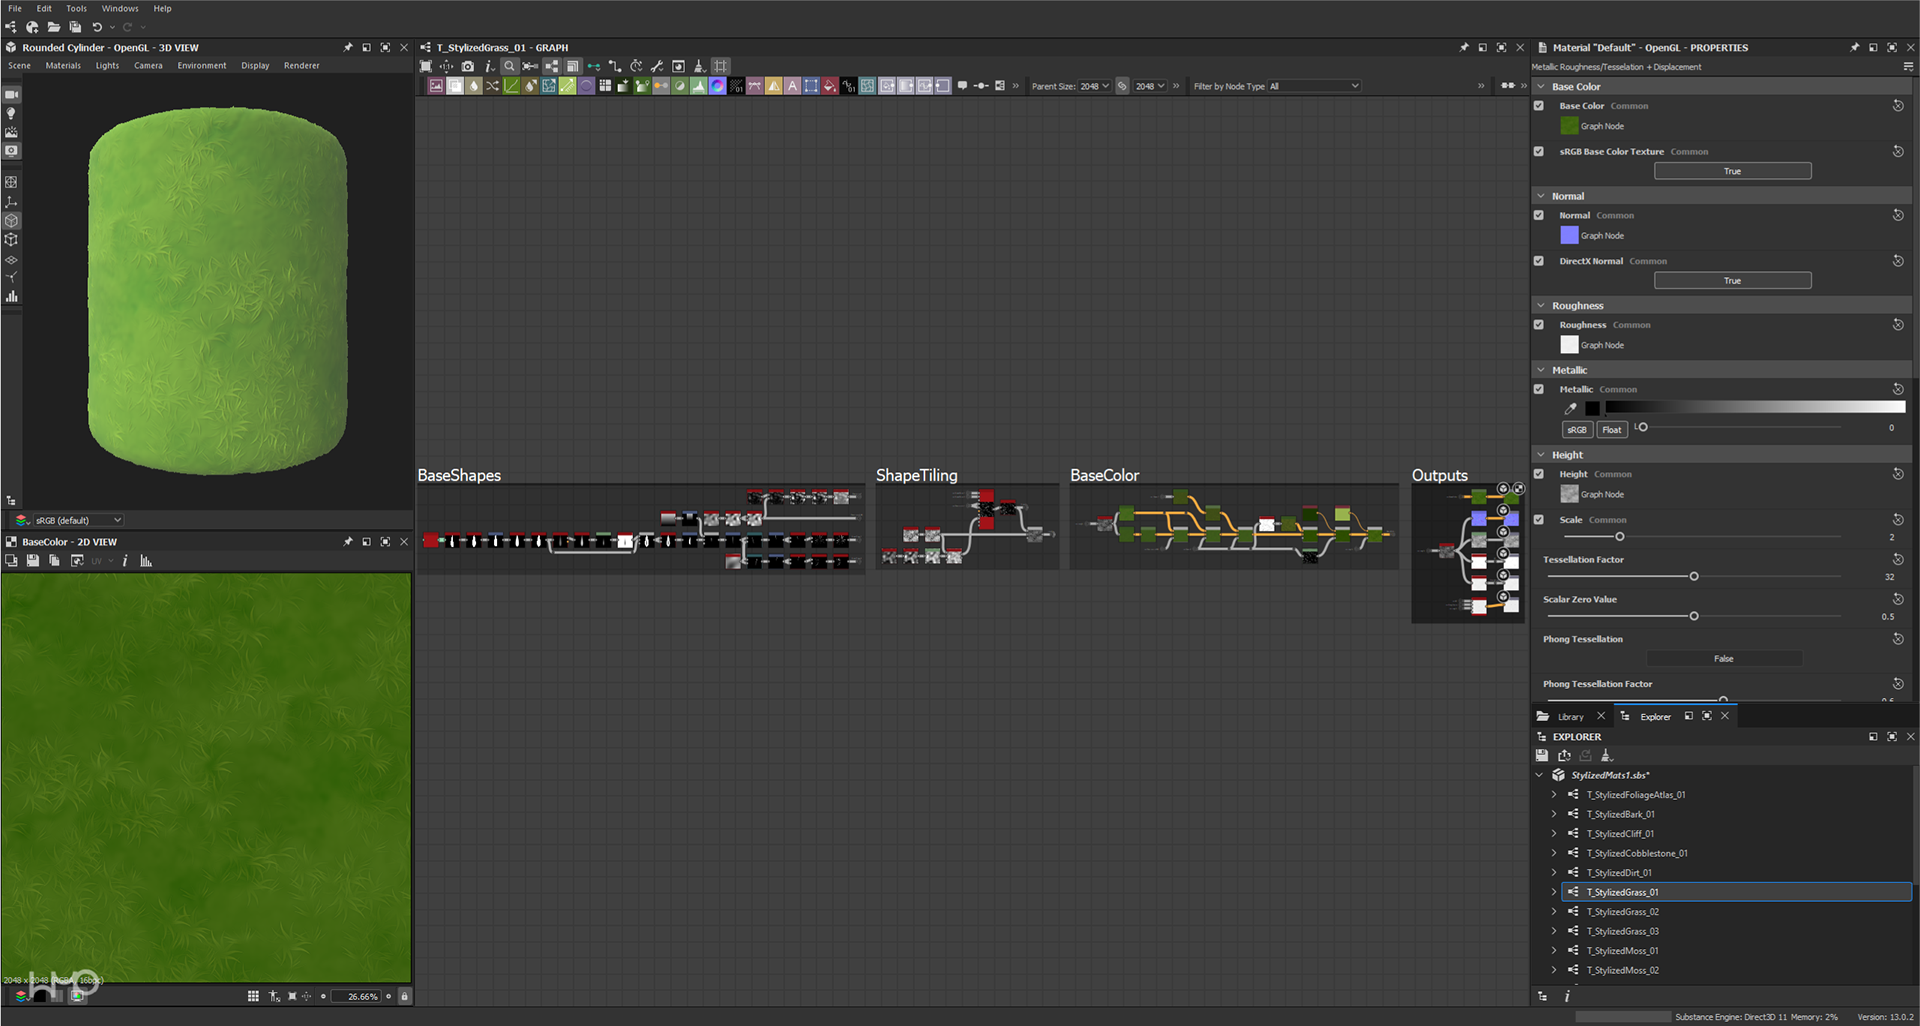Click the 26.66% zoom field in 2D view

point(357,997)
